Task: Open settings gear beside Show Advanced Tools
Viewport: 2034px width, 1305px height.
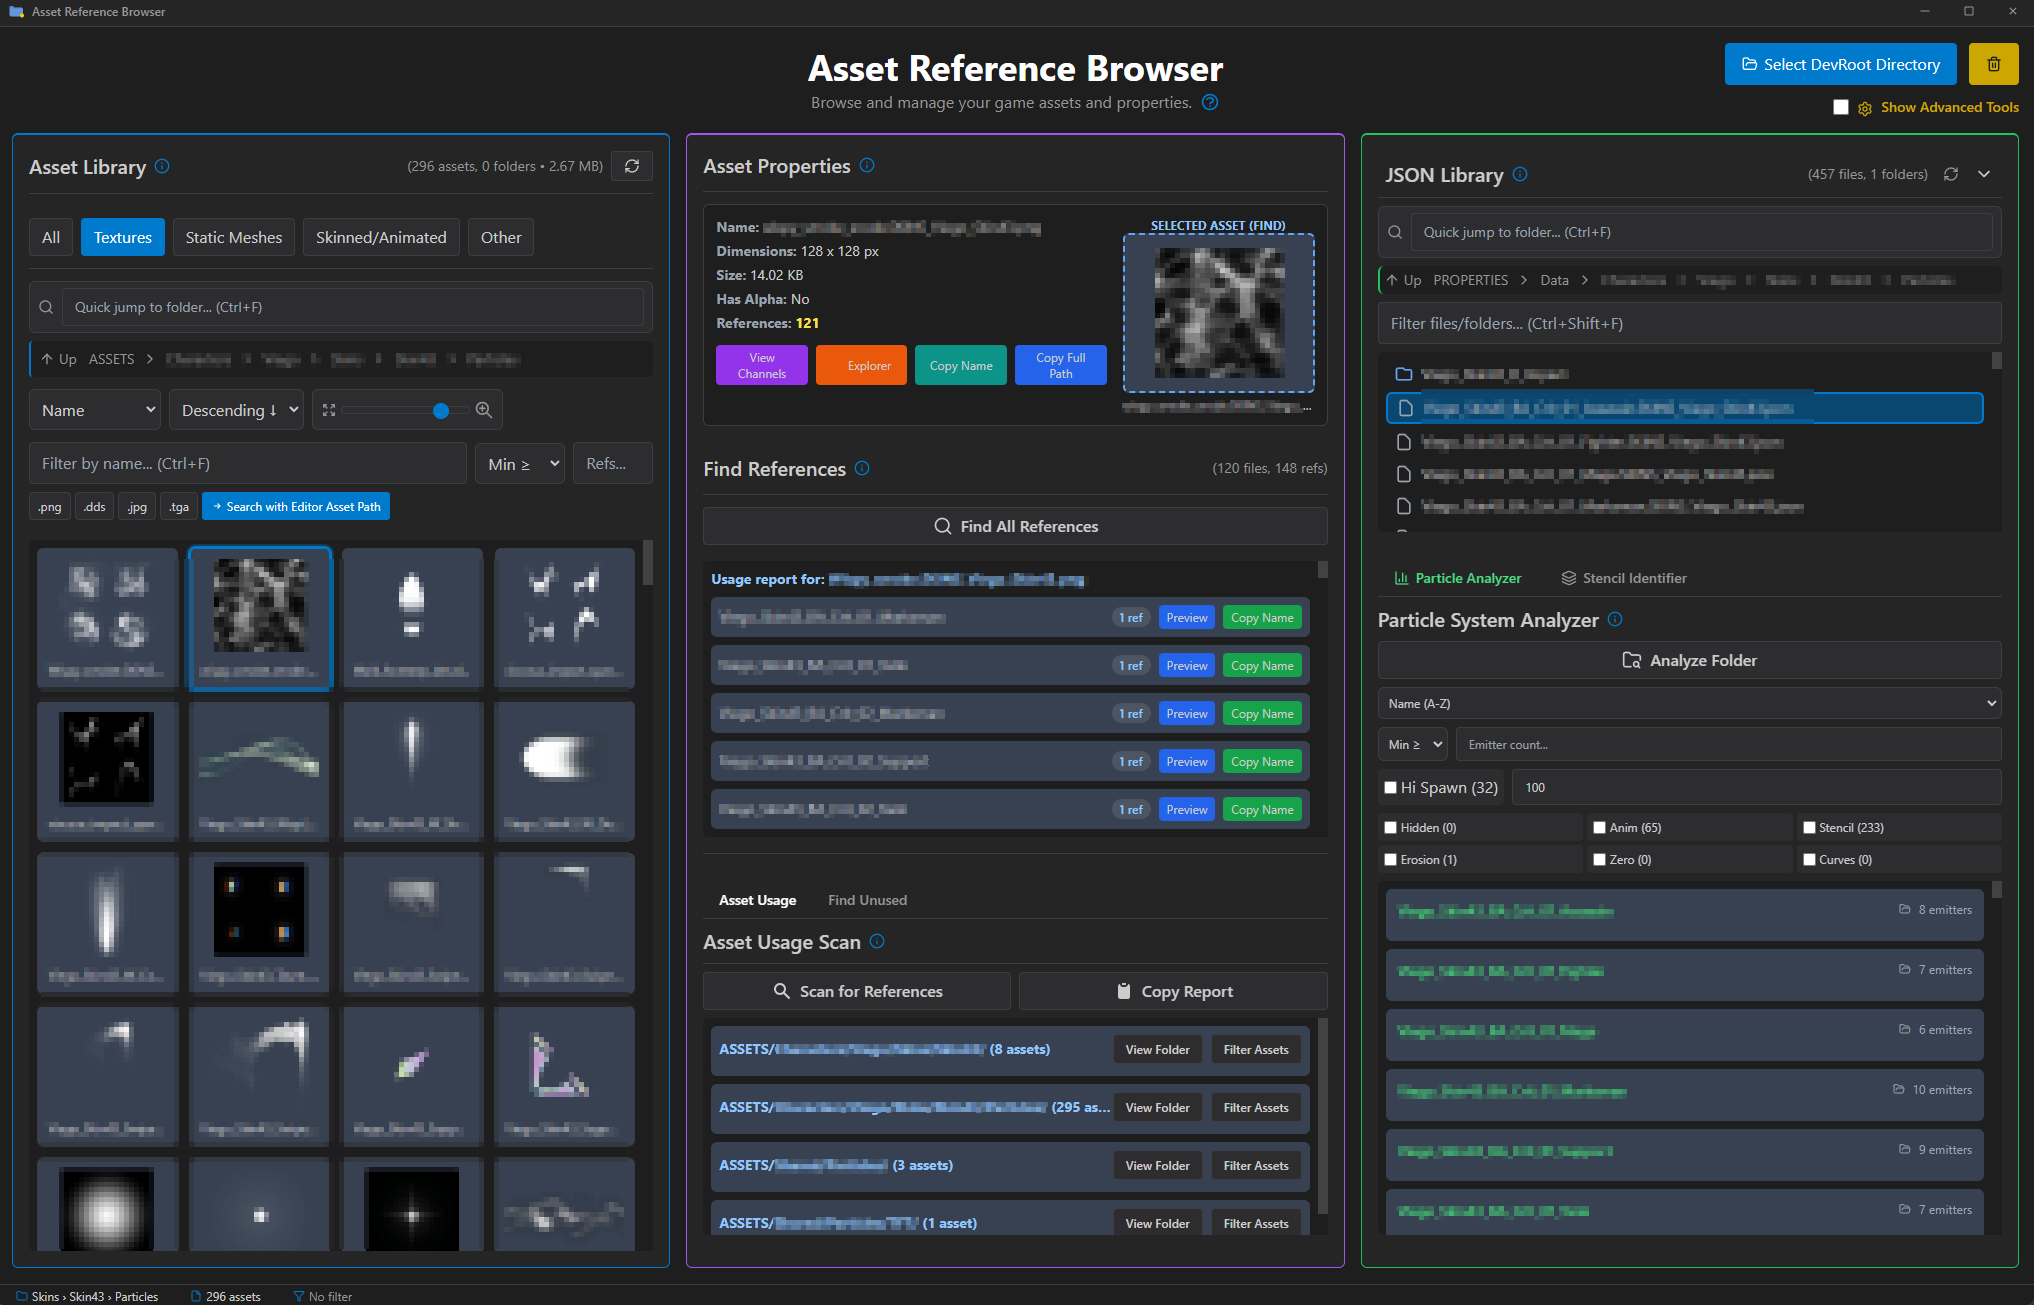Action: tap(1864, 107)
